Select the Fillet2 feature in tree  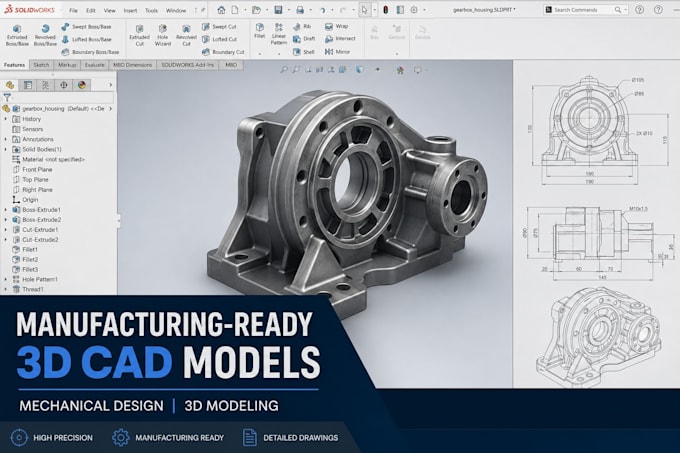click(x=26, y=260)
